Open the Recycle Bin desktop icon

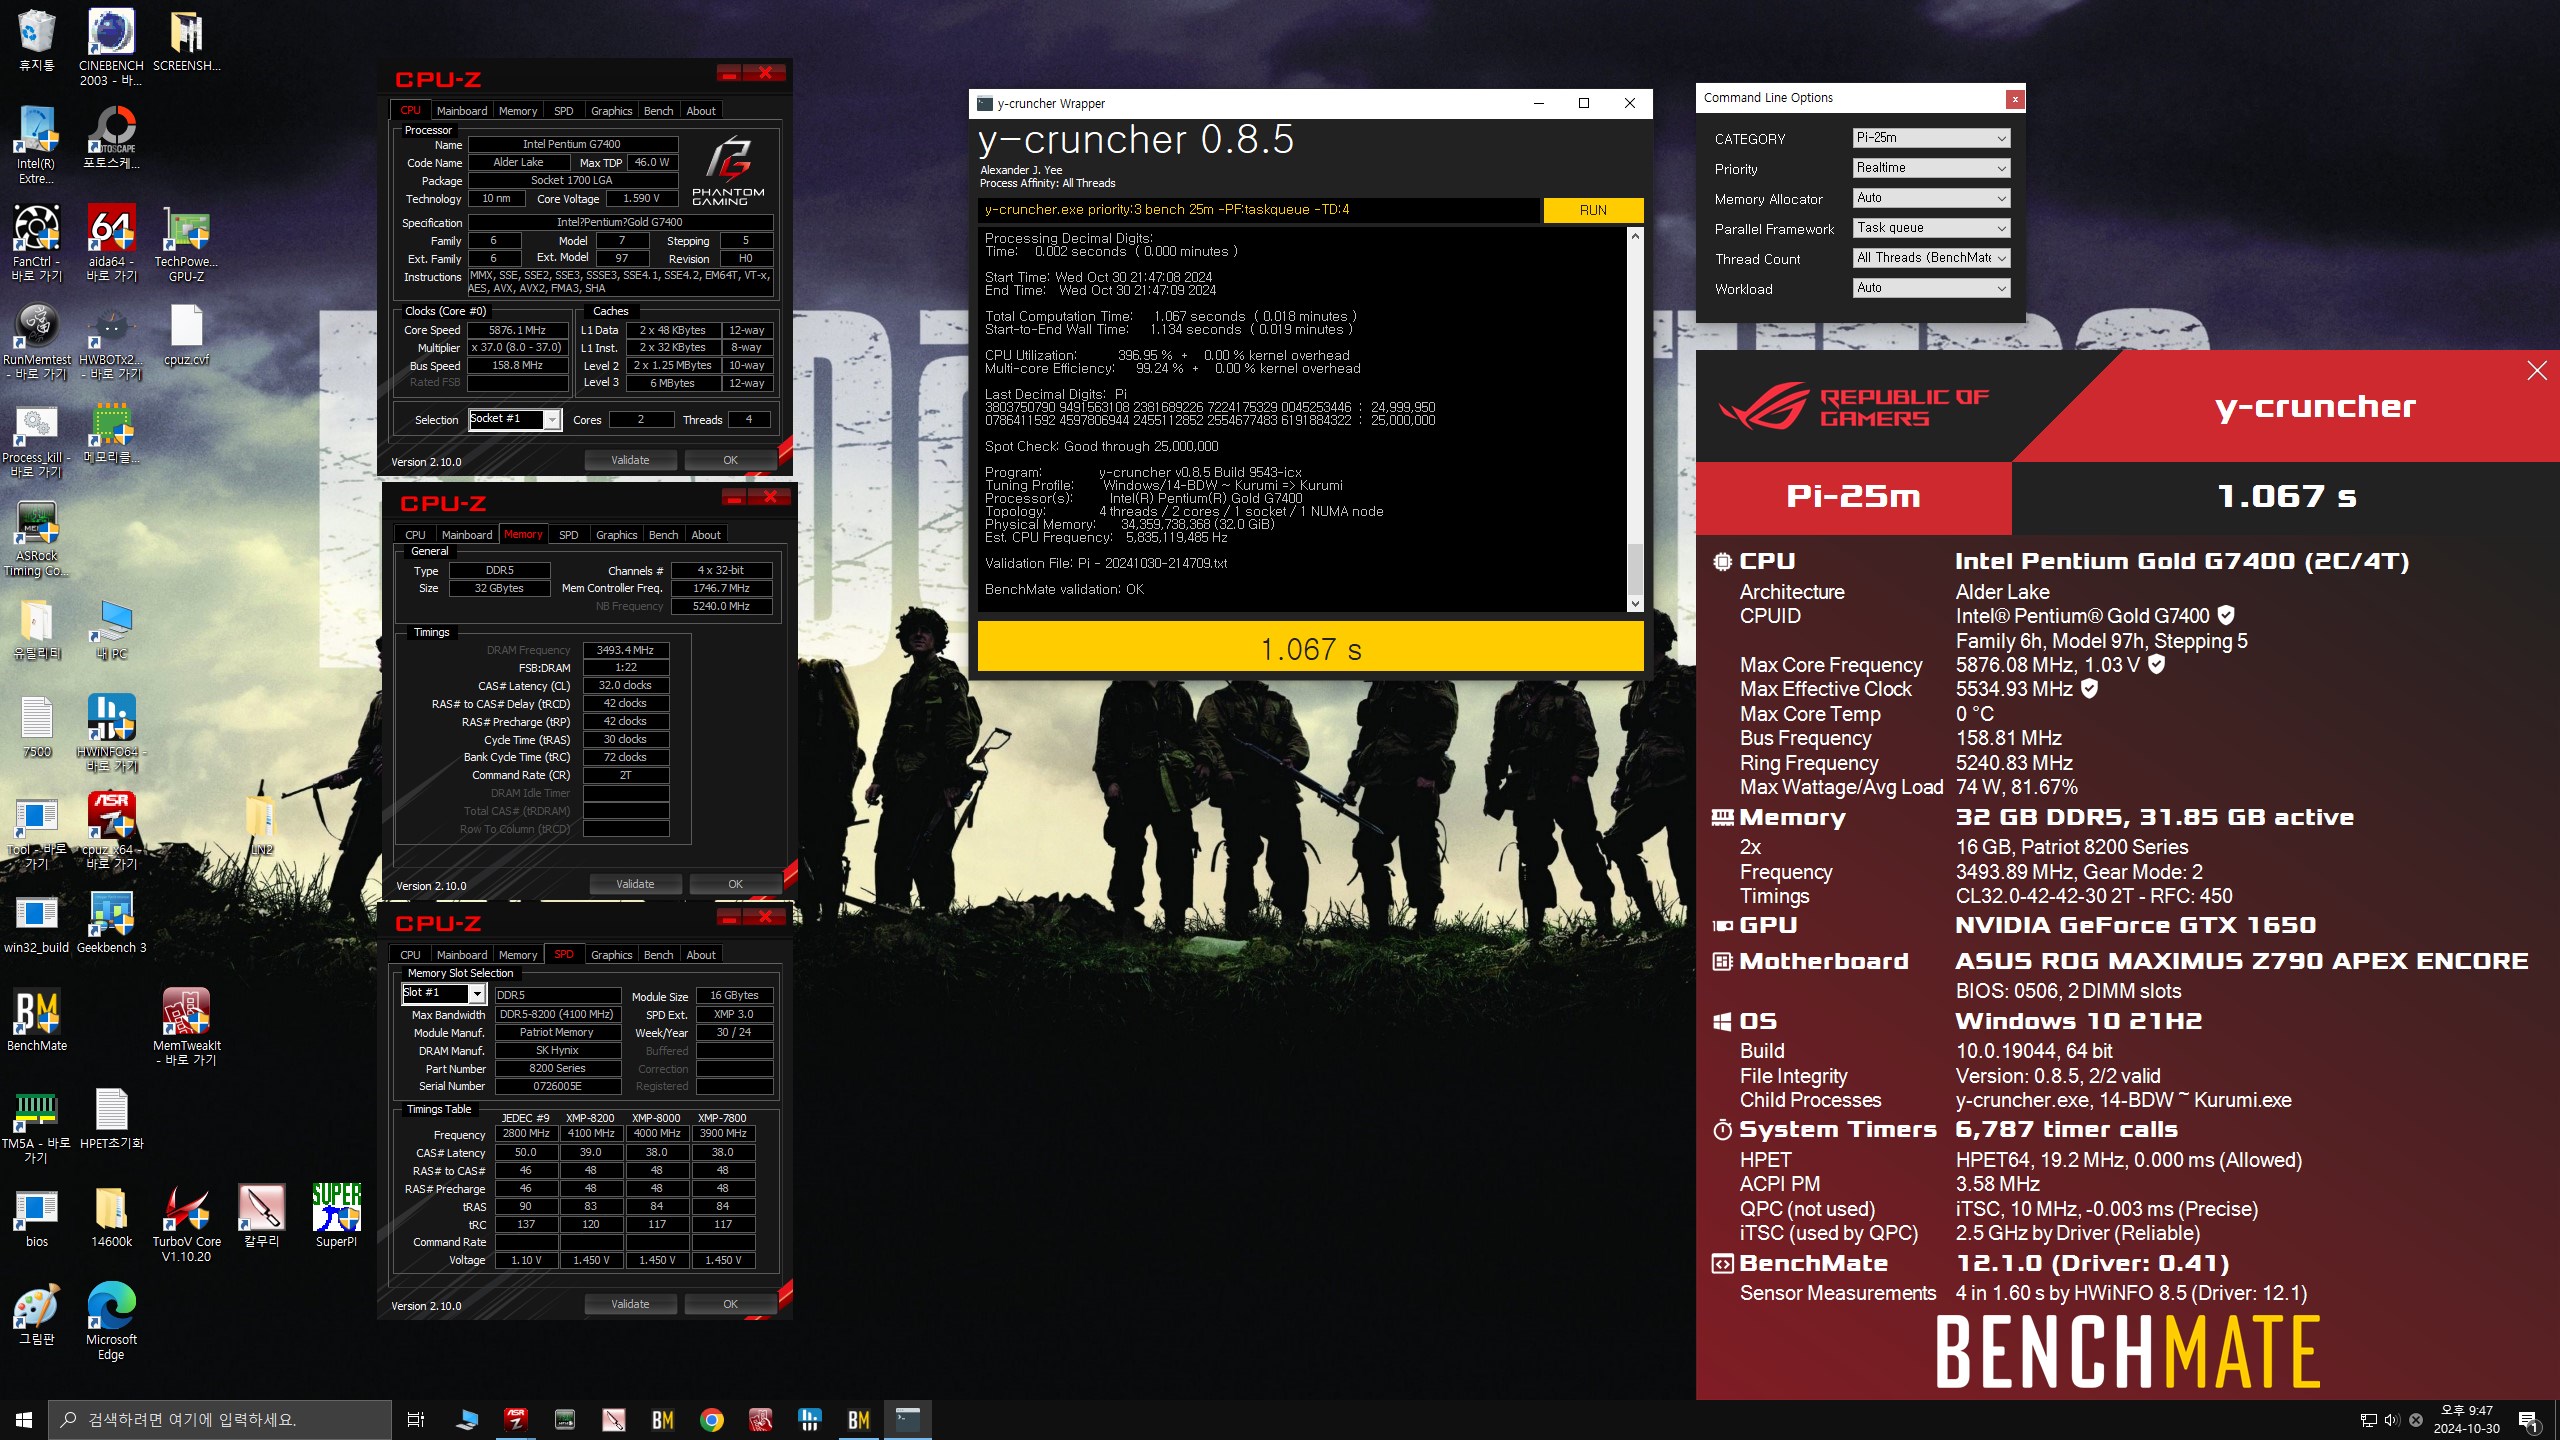(37, 40)
